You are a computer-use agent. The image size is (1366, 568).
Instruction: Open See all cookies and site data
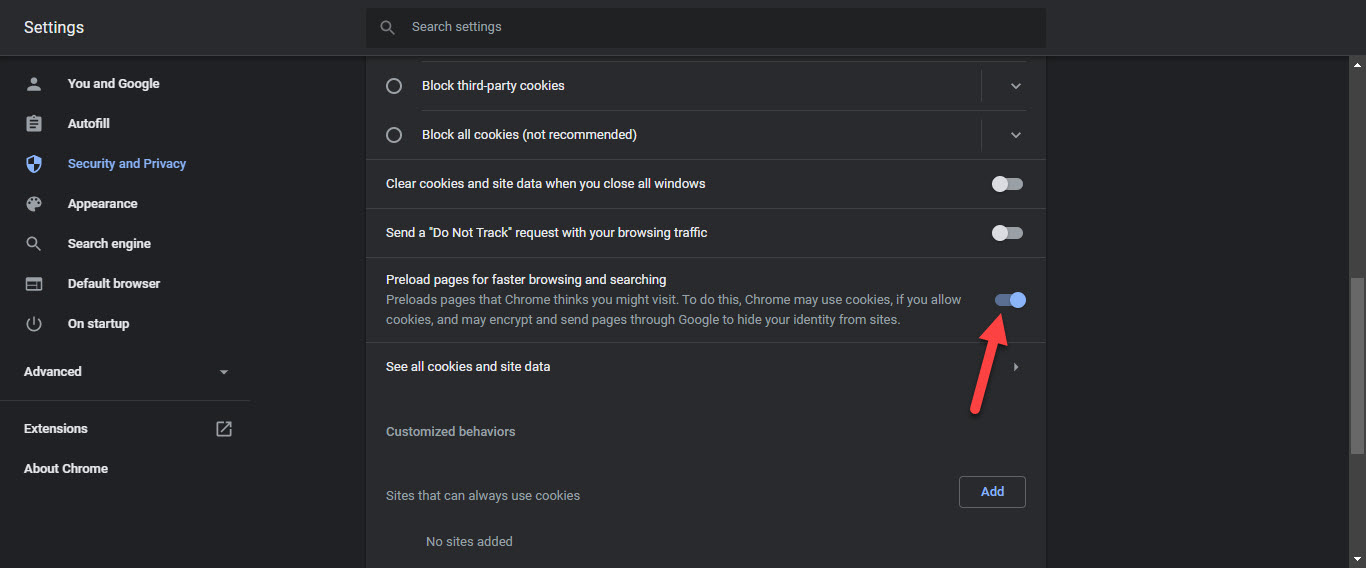coord(700,367)
